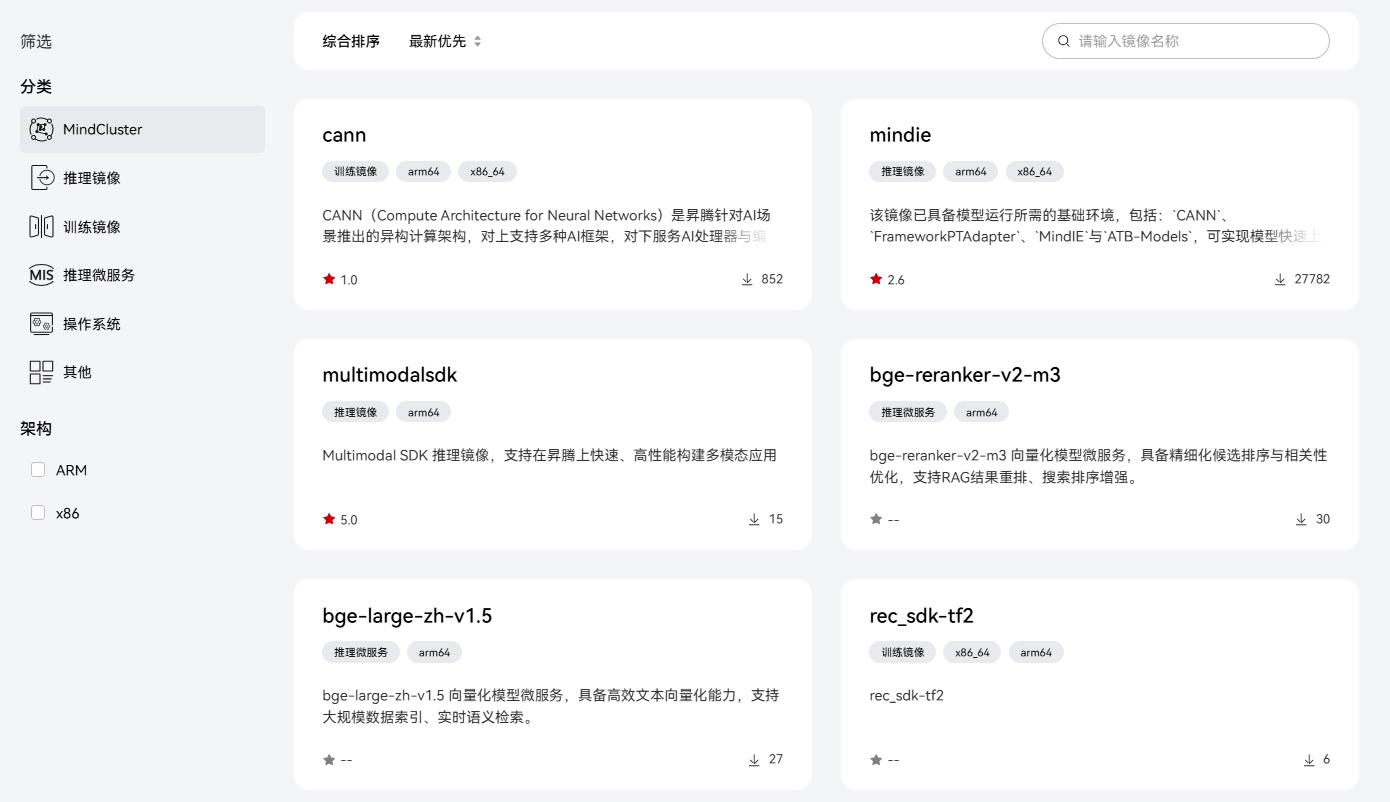
Task: Click the download icon on rec_sdk-tf2 card
Action: (x=1309, y=760)
